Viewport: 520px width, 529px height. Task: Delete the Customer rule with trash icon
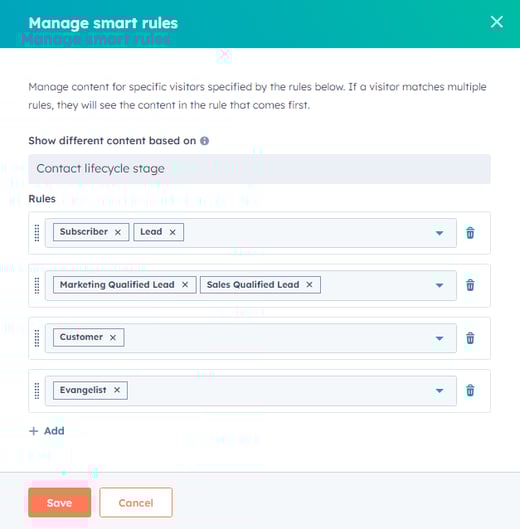(x=470, y=338)
